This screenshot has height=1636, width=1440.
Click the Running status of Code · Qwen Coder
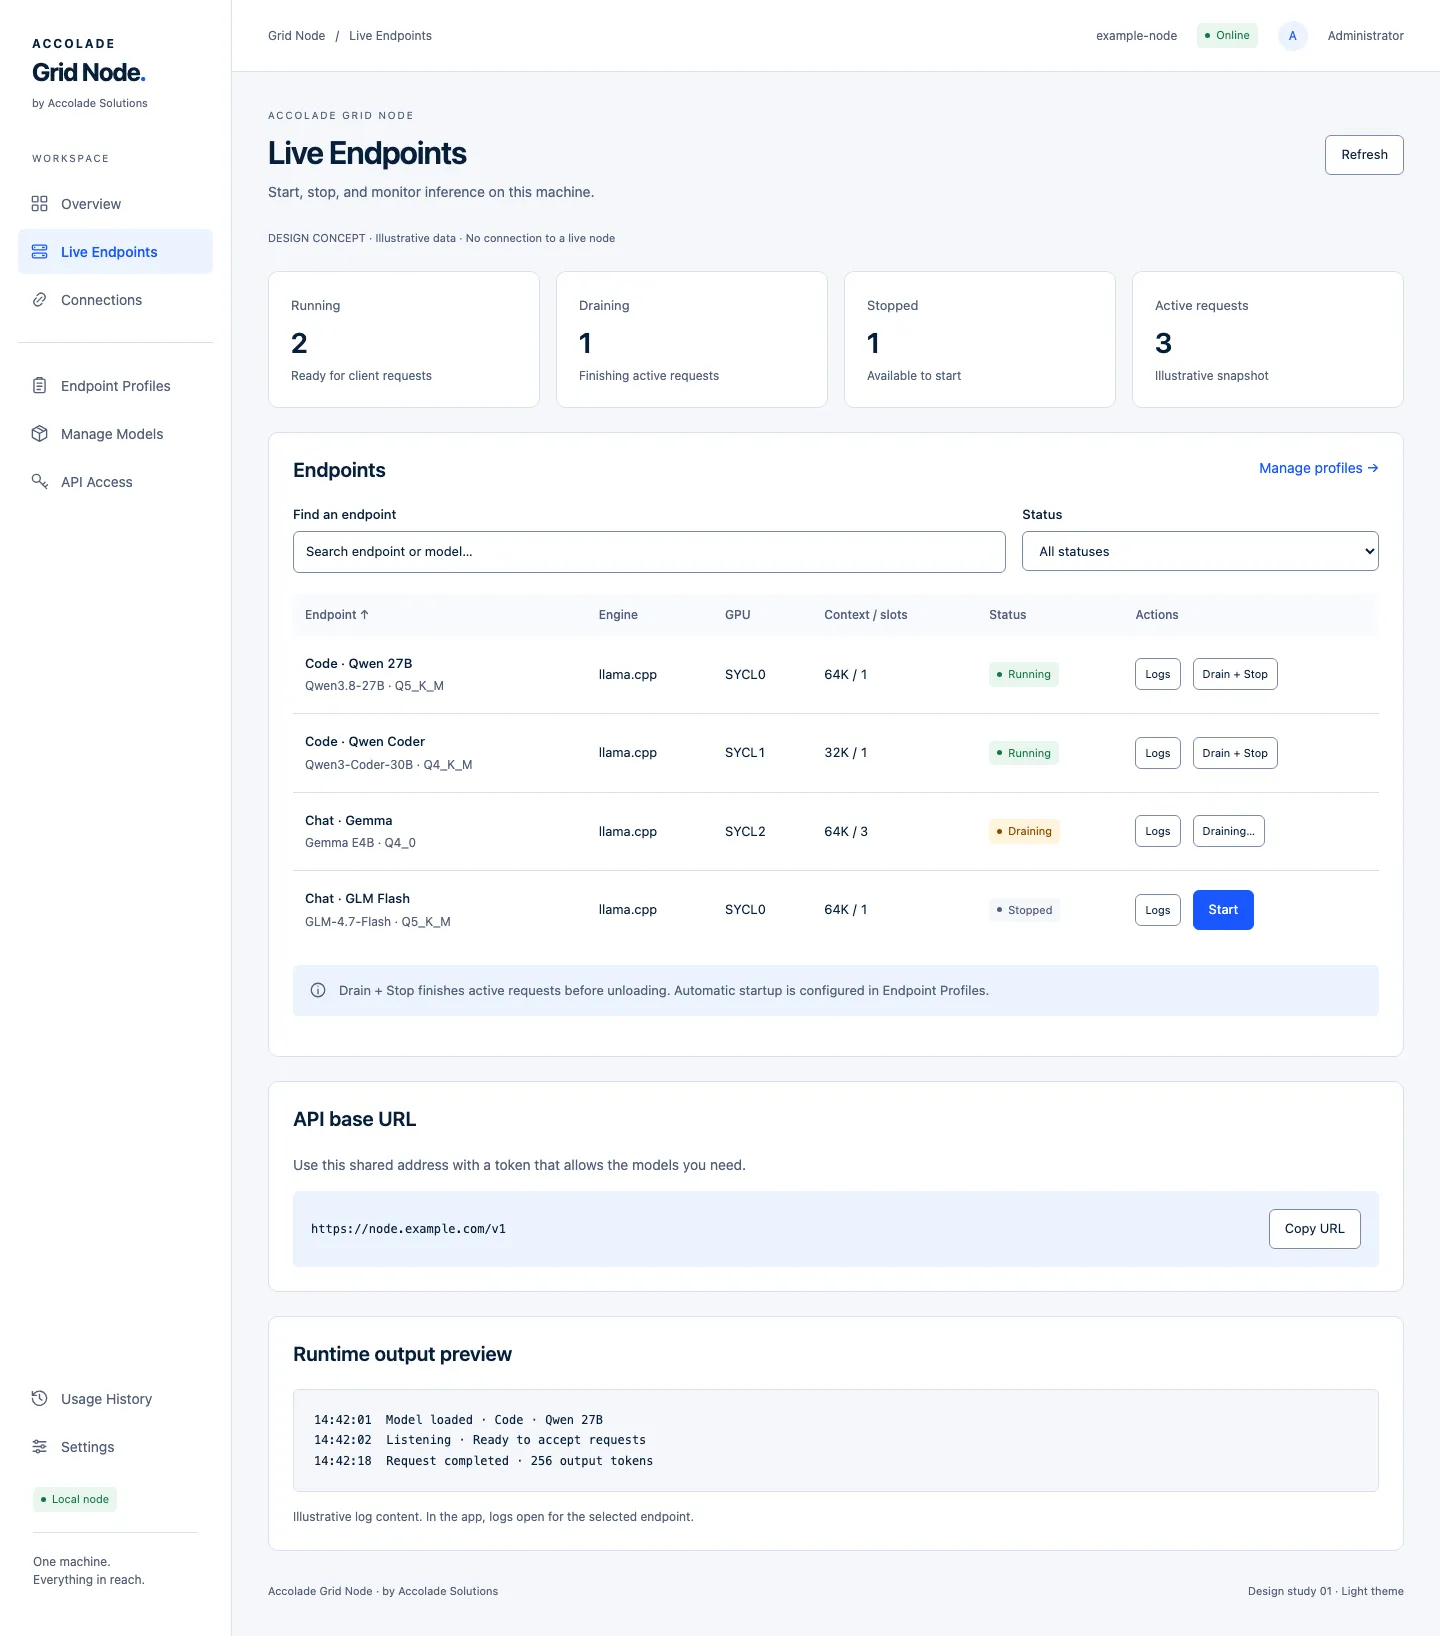(x=1024, y=753)
